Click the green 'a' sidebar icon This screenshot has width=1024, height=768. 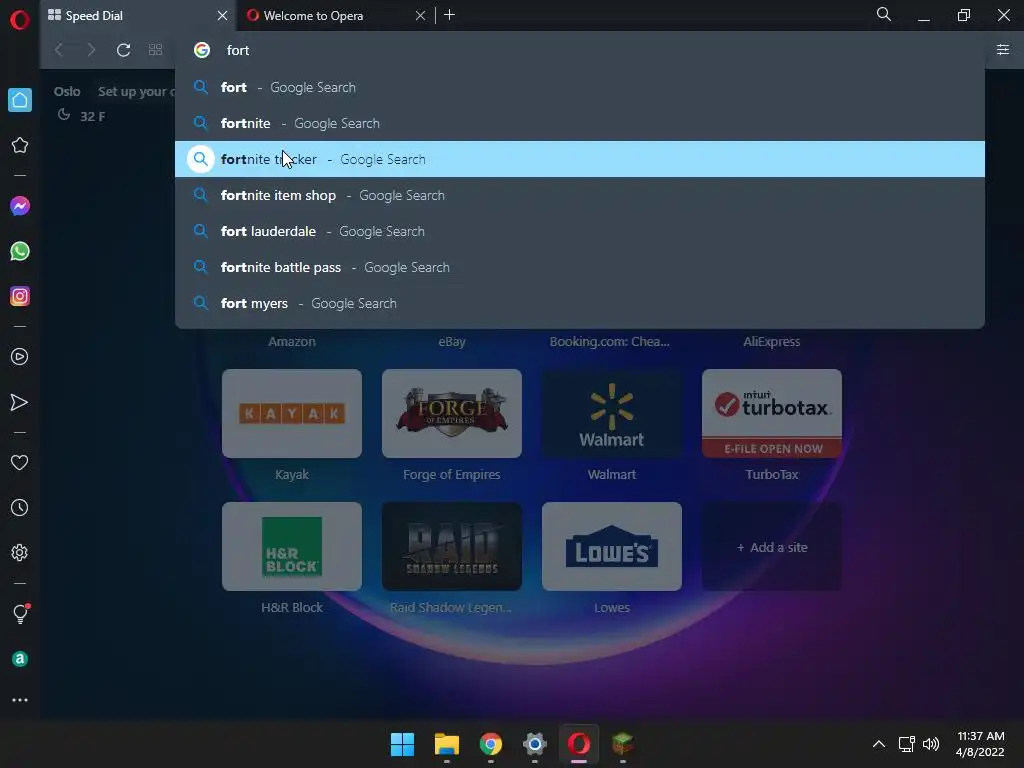click(x=20, y=659)
